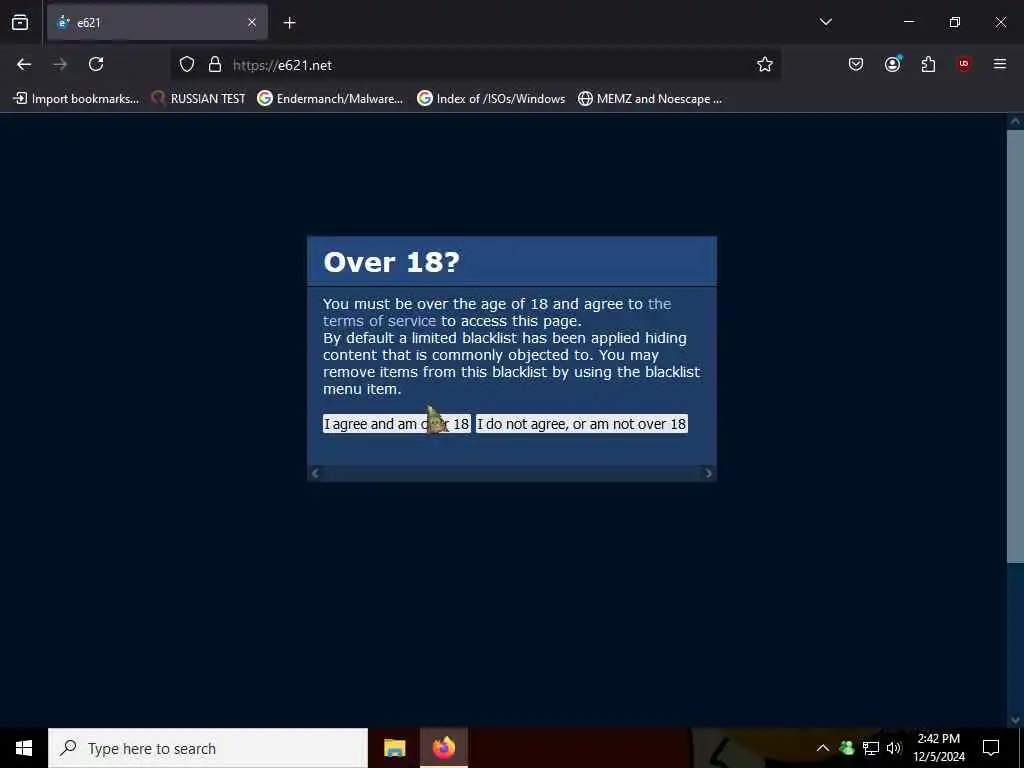1024x768 pixels.
Task: Click the page vertical scrollbar thumb
Action: [1015, 345]
